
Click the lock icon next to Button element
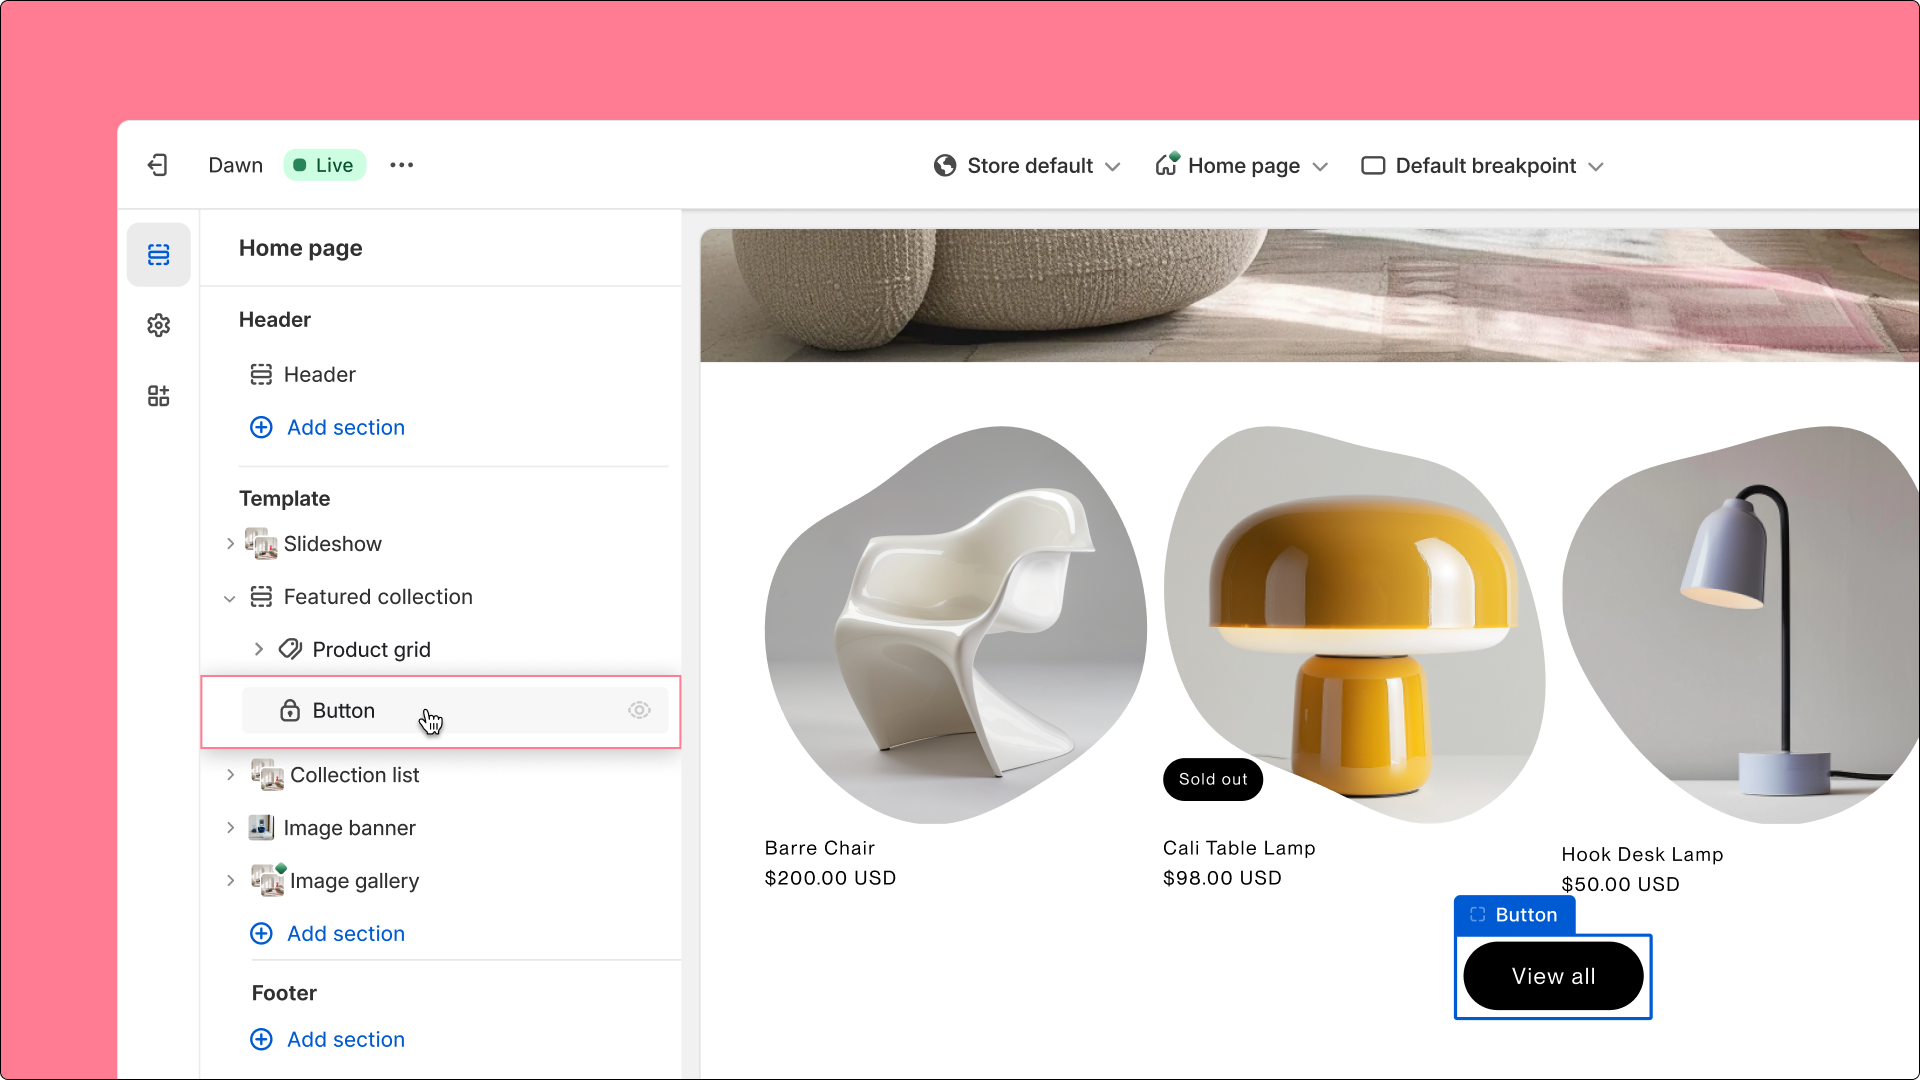[291, 709]
